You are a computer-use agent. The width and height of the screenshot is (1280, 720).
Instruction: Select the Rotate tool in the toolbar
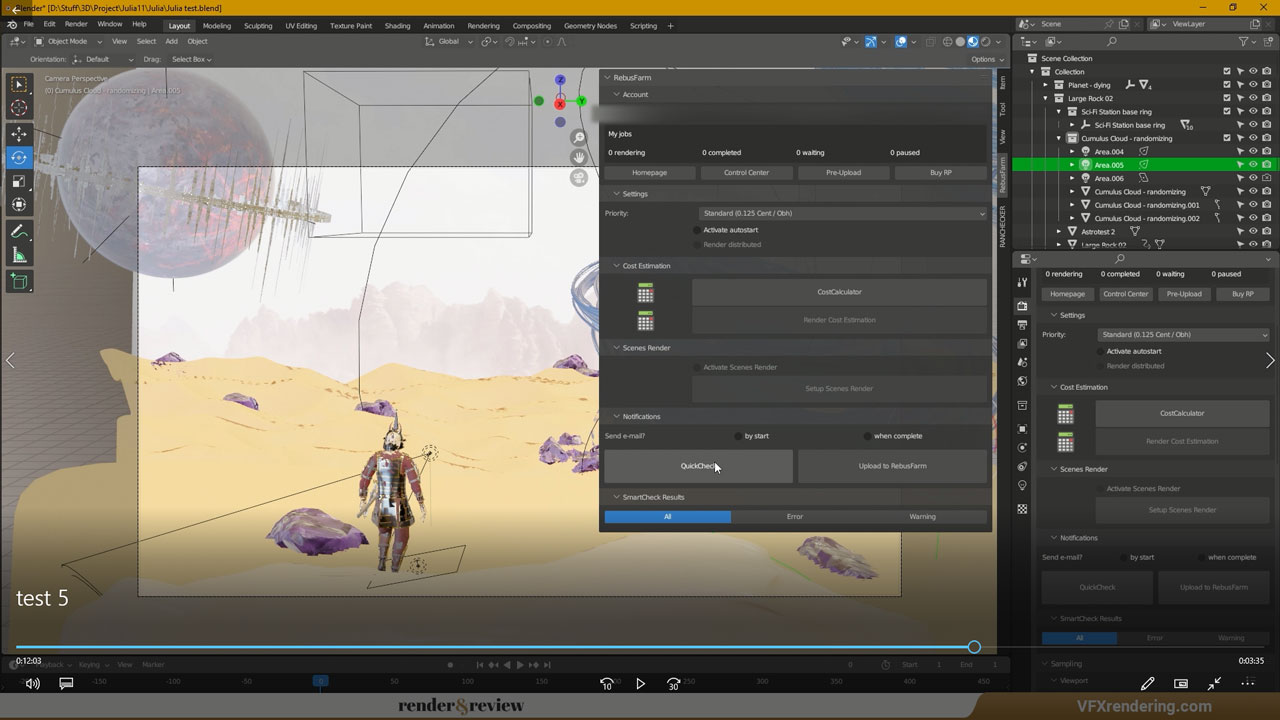tap(19, 157)
